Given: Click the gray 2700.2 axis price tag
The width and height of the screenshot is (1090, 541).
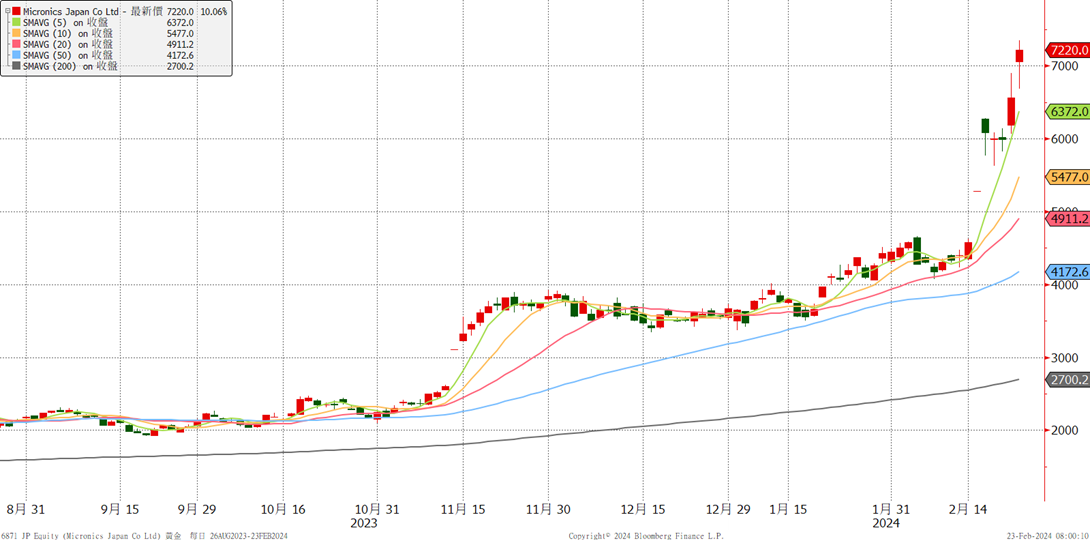Looking at the screenshot, I should [1068, 380].
